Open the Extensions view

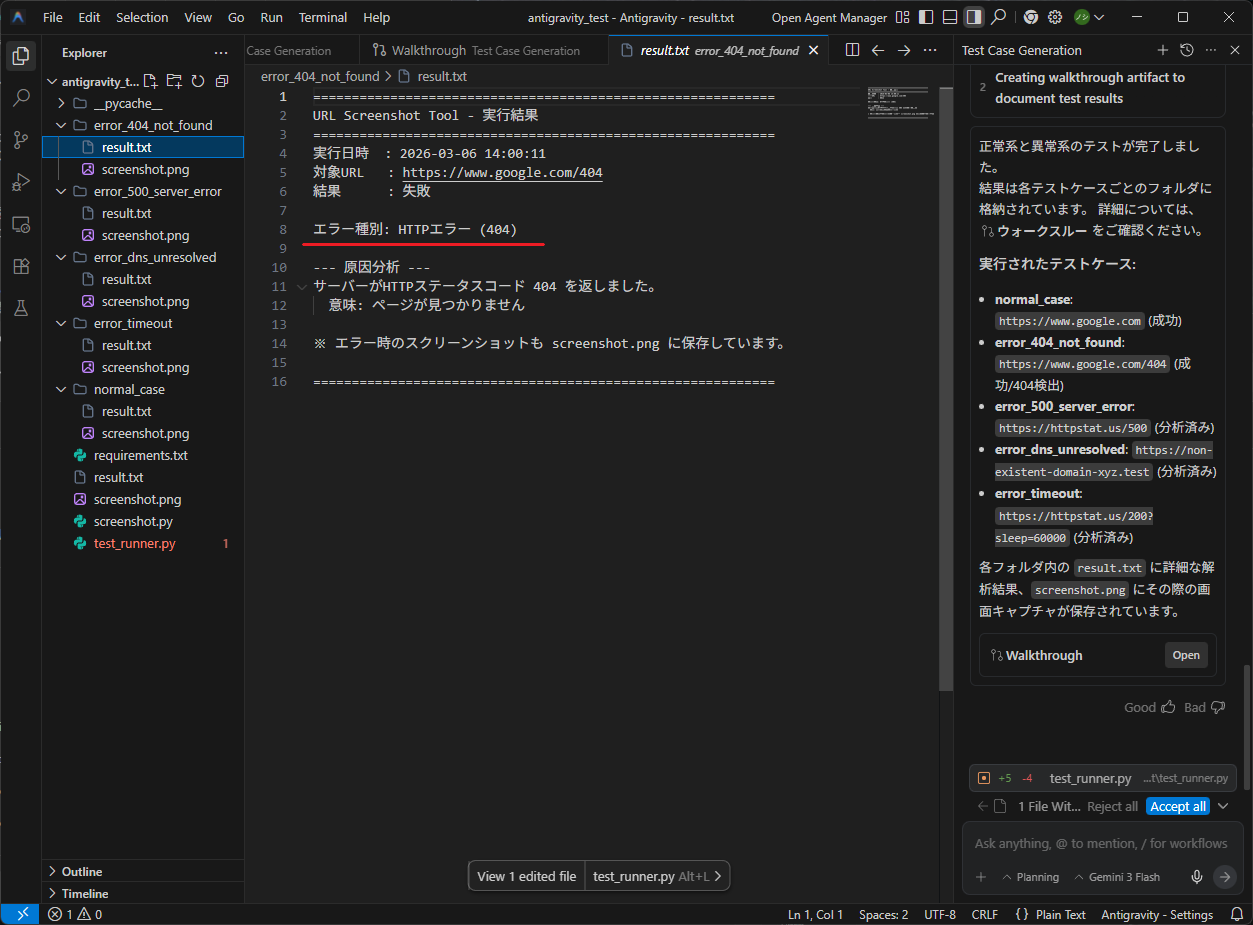[20, 266]
